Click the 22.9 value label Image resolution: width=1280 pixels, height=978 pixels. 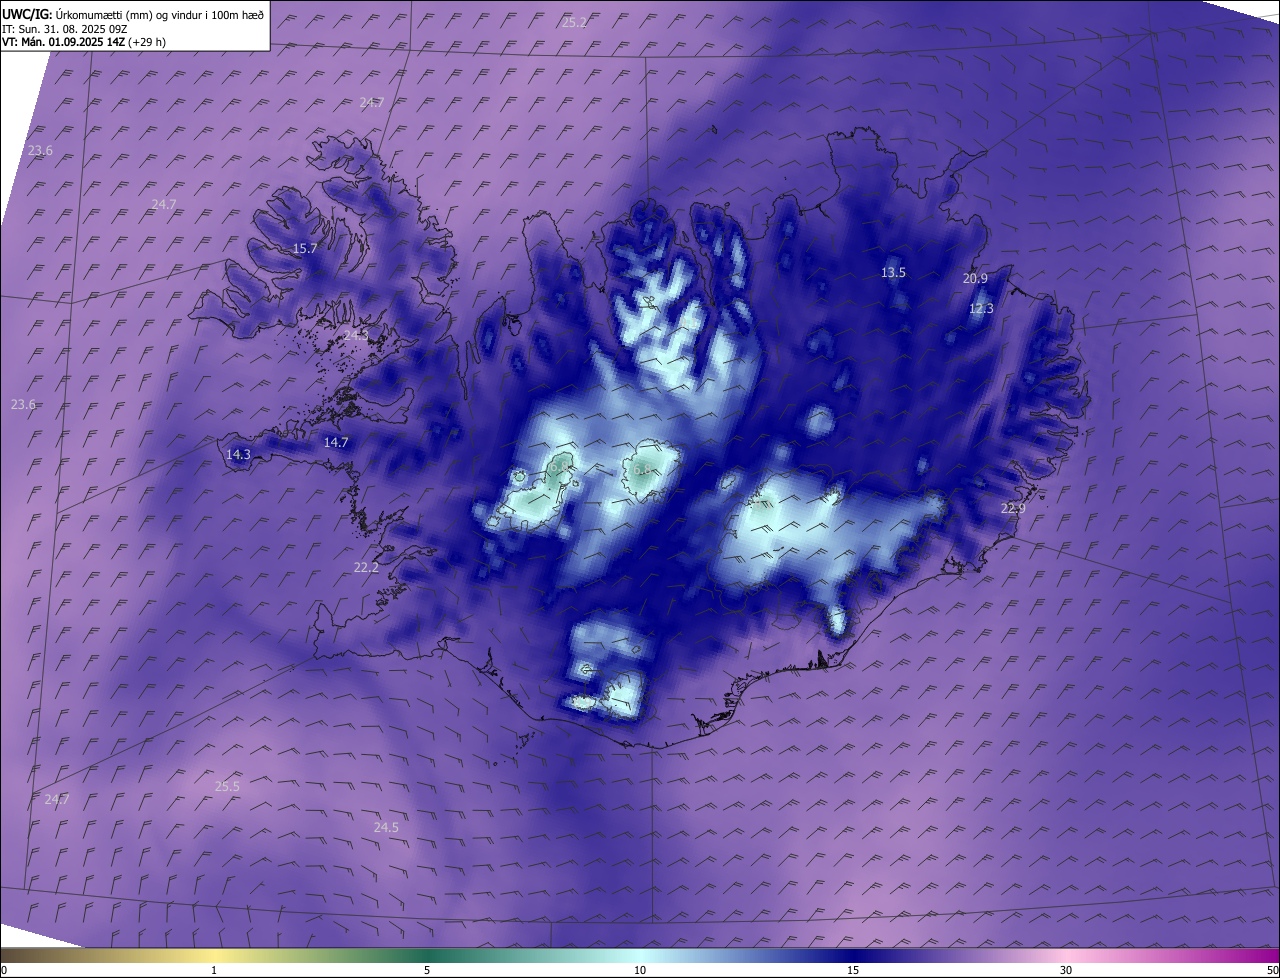(x=1013, y=508)
